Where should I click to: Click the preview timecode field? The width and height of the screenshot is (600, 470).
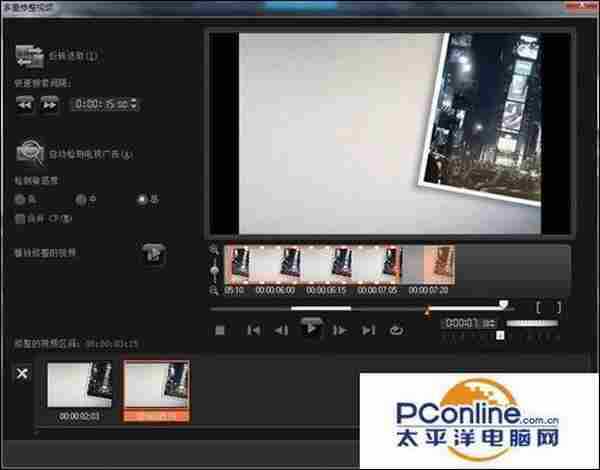tap(470, 324)
